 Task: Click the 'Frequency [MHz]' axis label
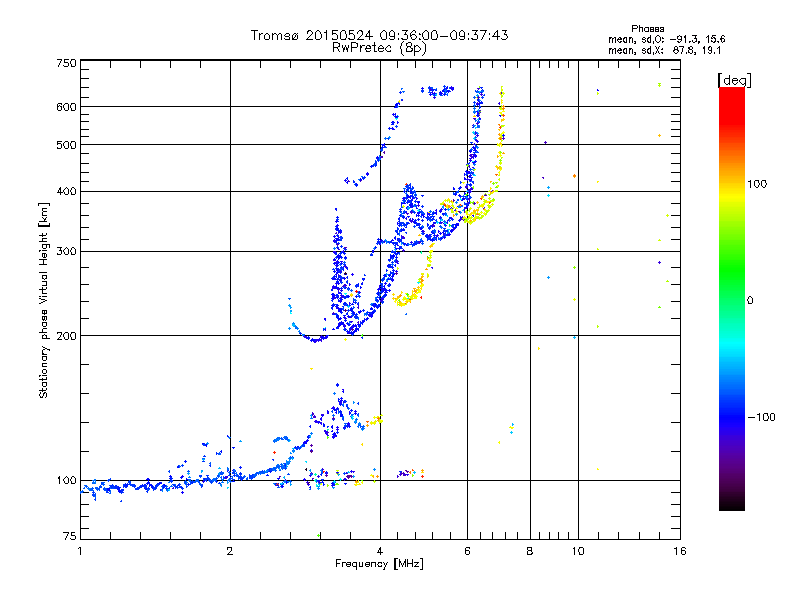coord(379,564)
